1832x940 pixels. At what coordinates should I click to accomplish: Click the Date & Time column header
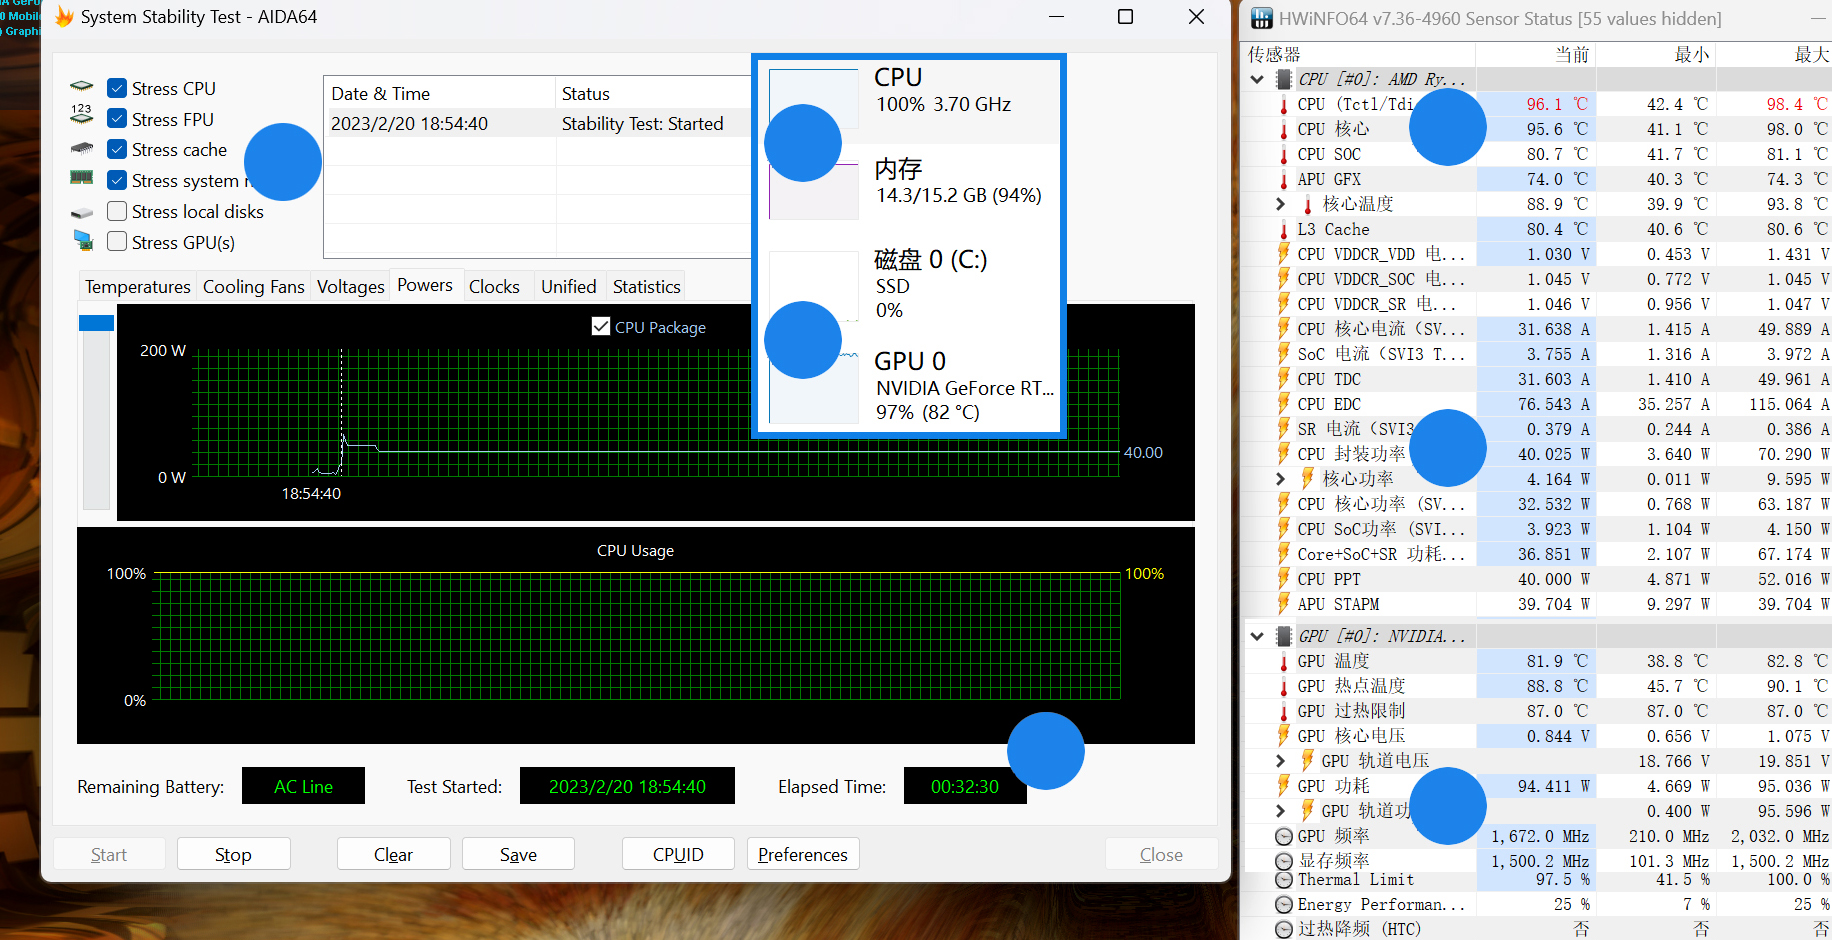tap(440, 93)
